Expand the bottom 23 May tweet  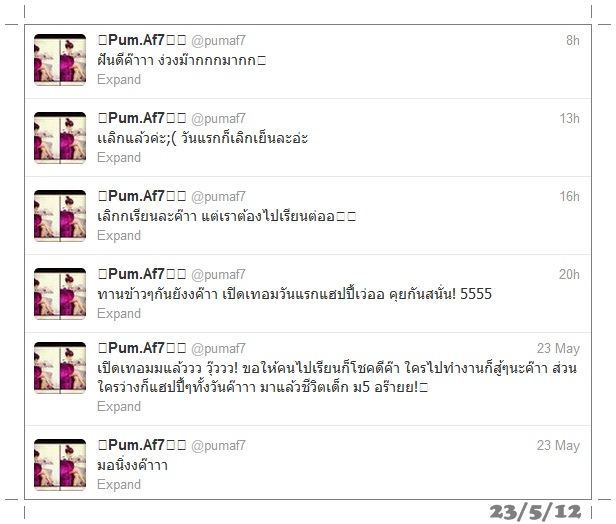119,484
